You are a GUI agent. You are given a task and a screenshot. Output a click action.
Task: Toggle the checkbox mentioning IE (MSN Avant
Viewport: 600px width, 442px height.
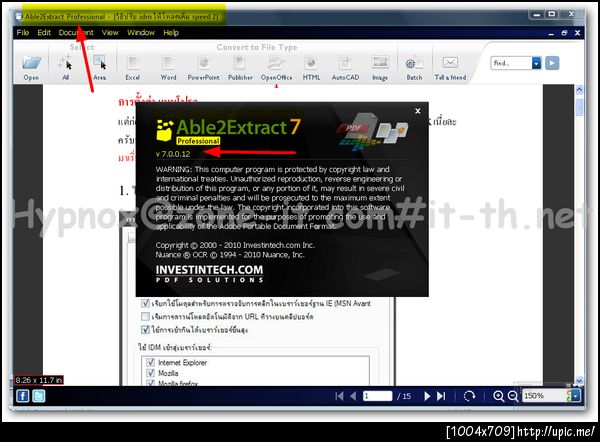click(x=145, y=303)
